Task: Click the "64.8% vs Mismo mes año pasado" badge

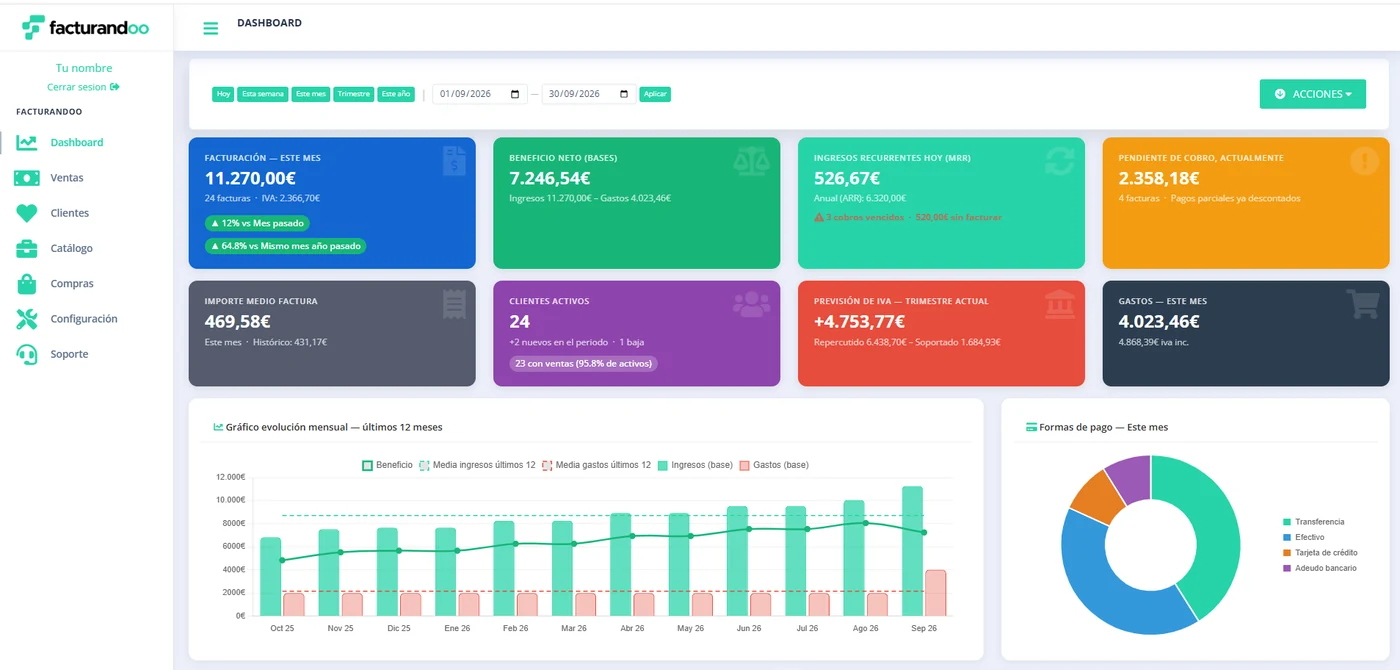Action: click(x=286, y=246)
